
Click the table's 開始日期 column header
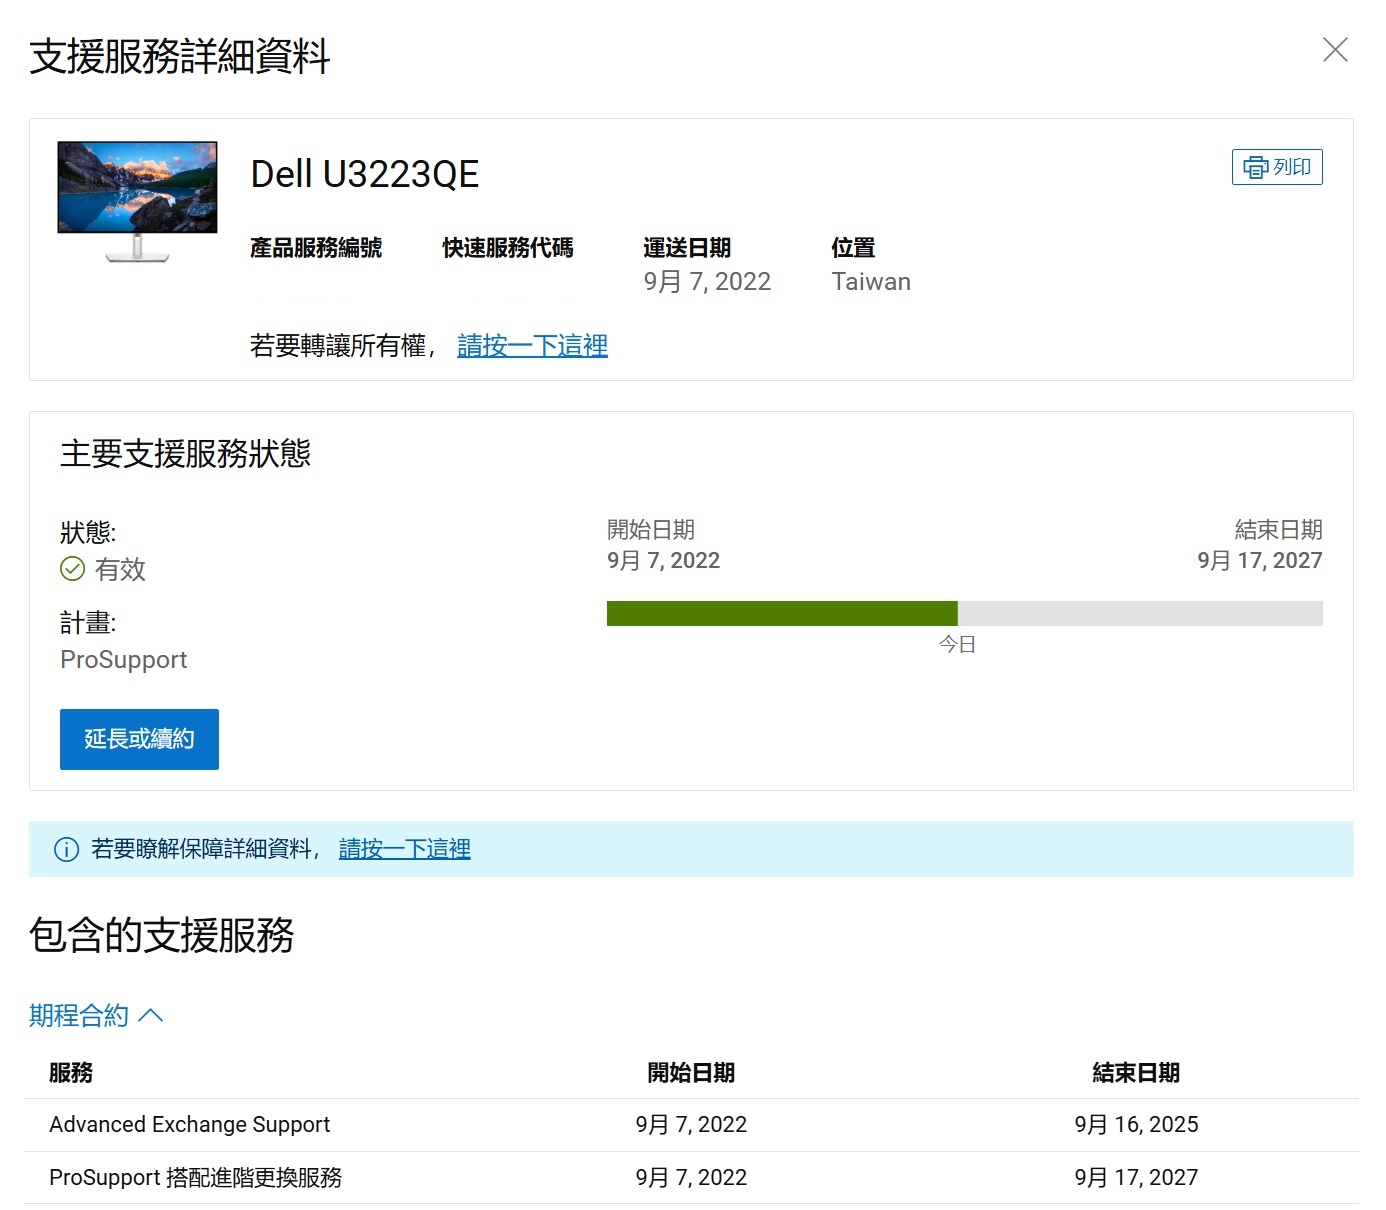(691, 1073)
